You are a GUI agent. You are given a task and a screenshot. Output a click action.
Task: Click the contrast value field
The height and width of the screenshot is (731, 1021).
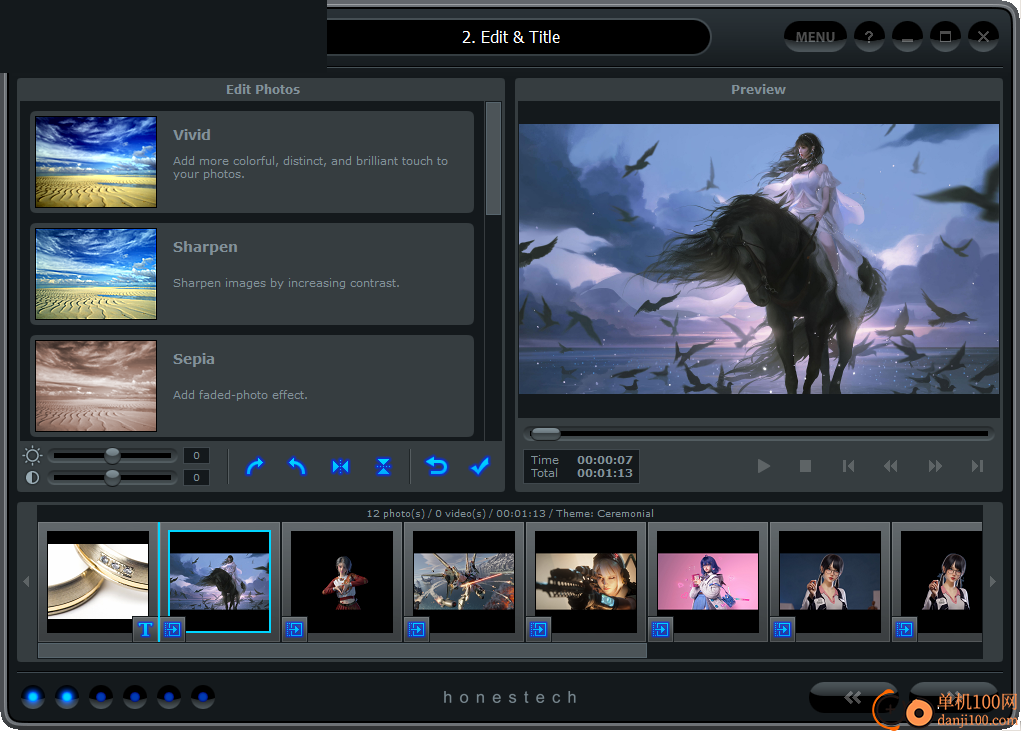196,478
